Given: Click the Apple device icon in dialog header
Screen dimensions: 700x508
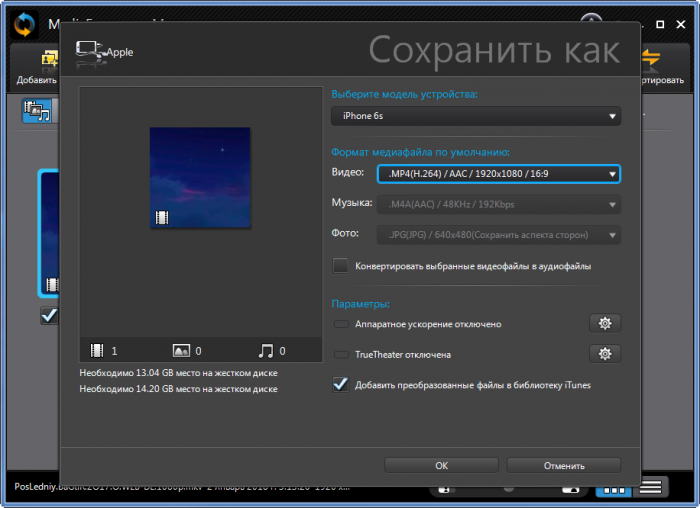Looking at the screenshot, I should point(90,50).
